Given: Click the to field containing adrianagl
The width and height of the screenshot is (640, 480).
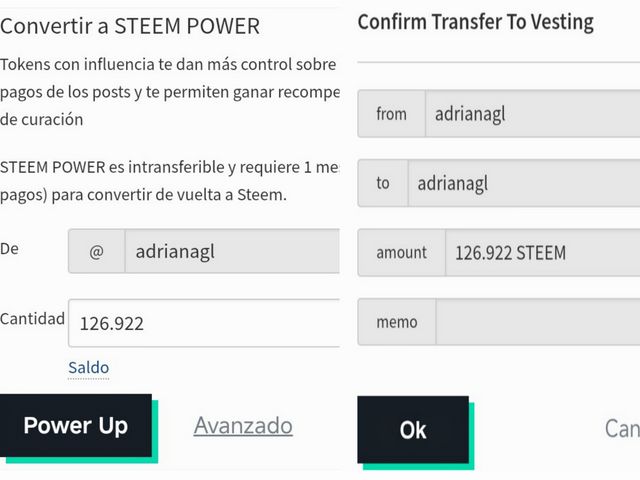Looking at the screenshot, I should coord(523,184).
